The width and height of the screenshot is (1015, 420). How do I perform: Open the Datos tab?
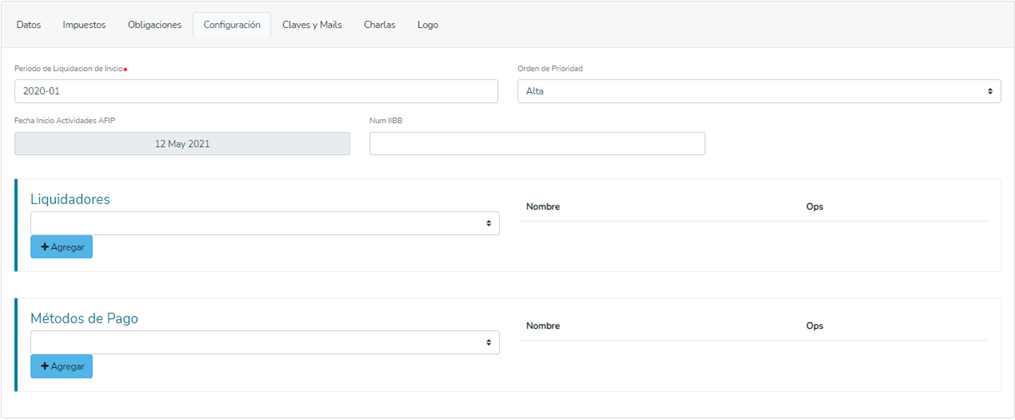pos(29,25)
